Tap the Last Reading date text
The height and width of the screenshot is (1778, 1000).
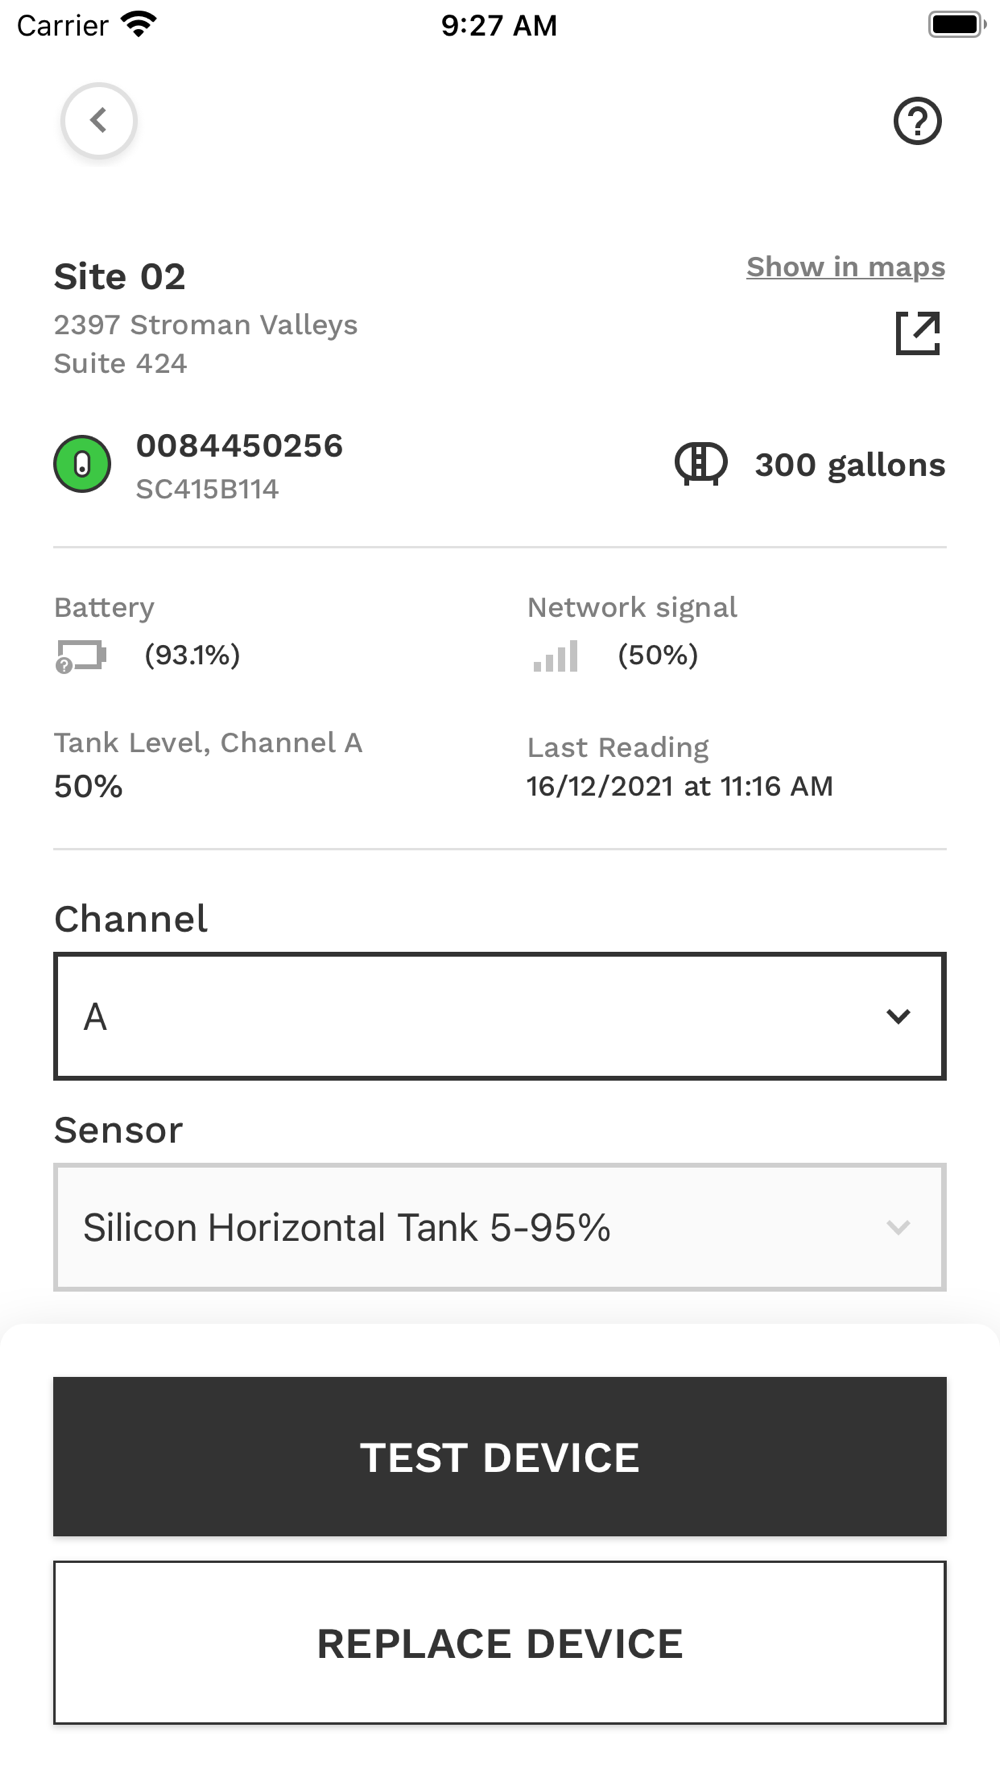point(680,786)
